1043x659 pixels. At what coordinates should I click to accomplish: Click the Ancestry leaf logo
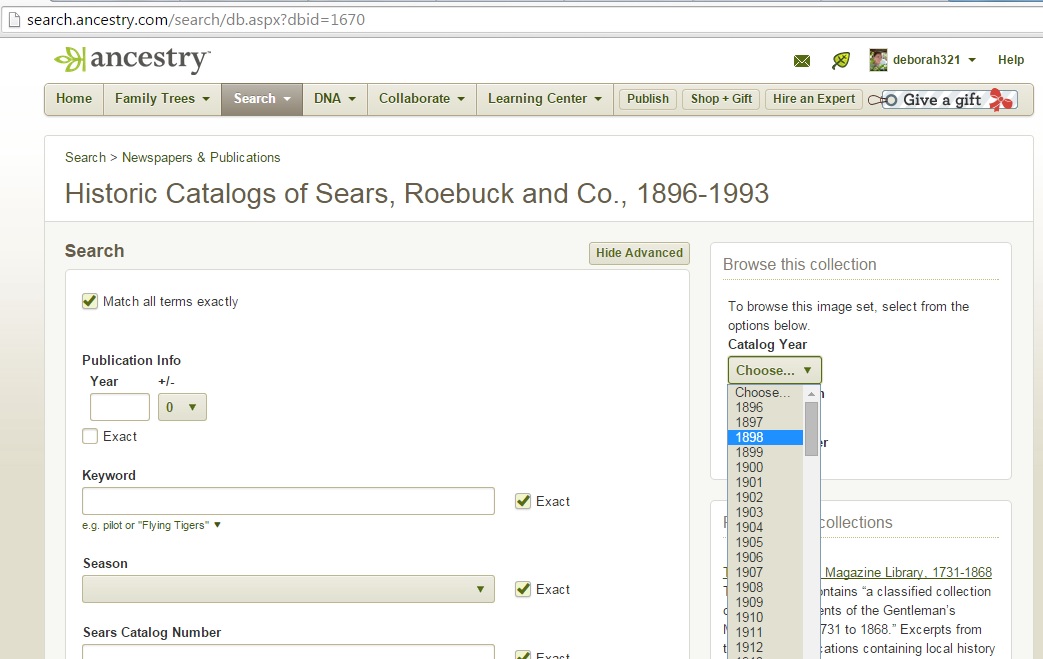click(x=70, y=60)
